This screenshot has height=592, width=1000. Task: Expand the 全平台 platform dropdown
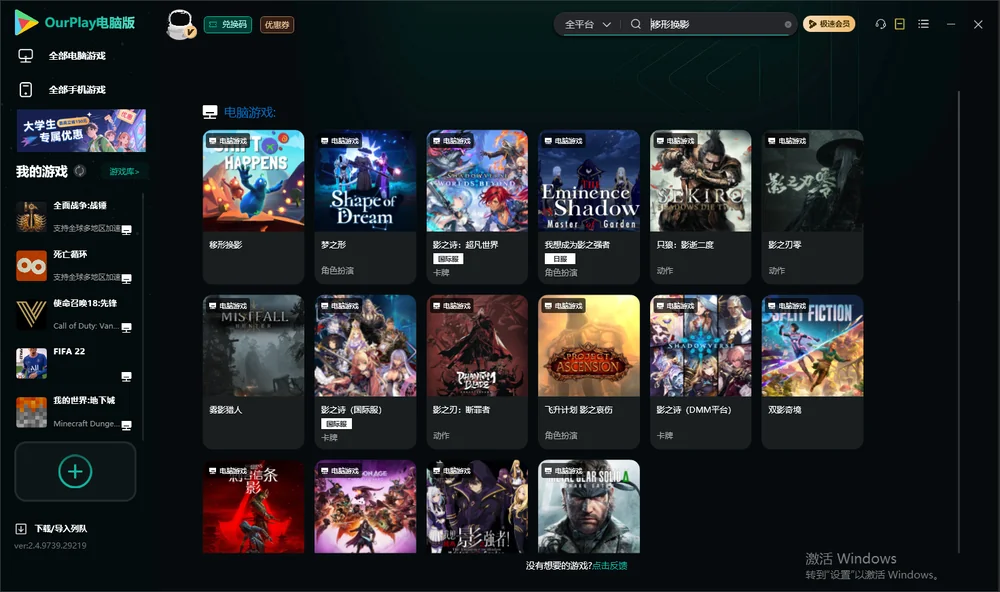point(588,24)
